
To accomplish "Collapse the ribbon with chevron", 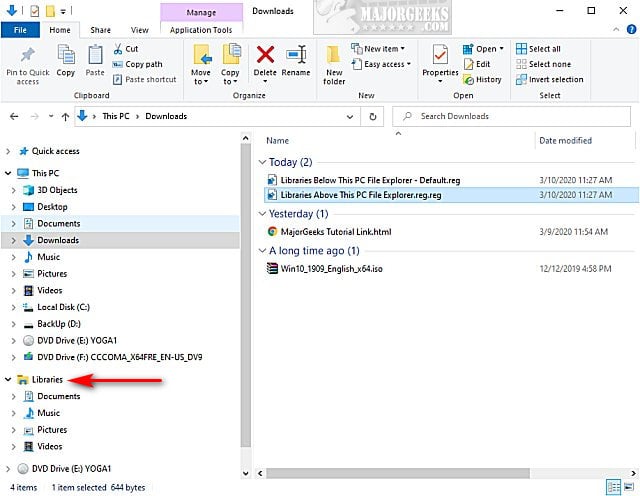I will 616,29.
